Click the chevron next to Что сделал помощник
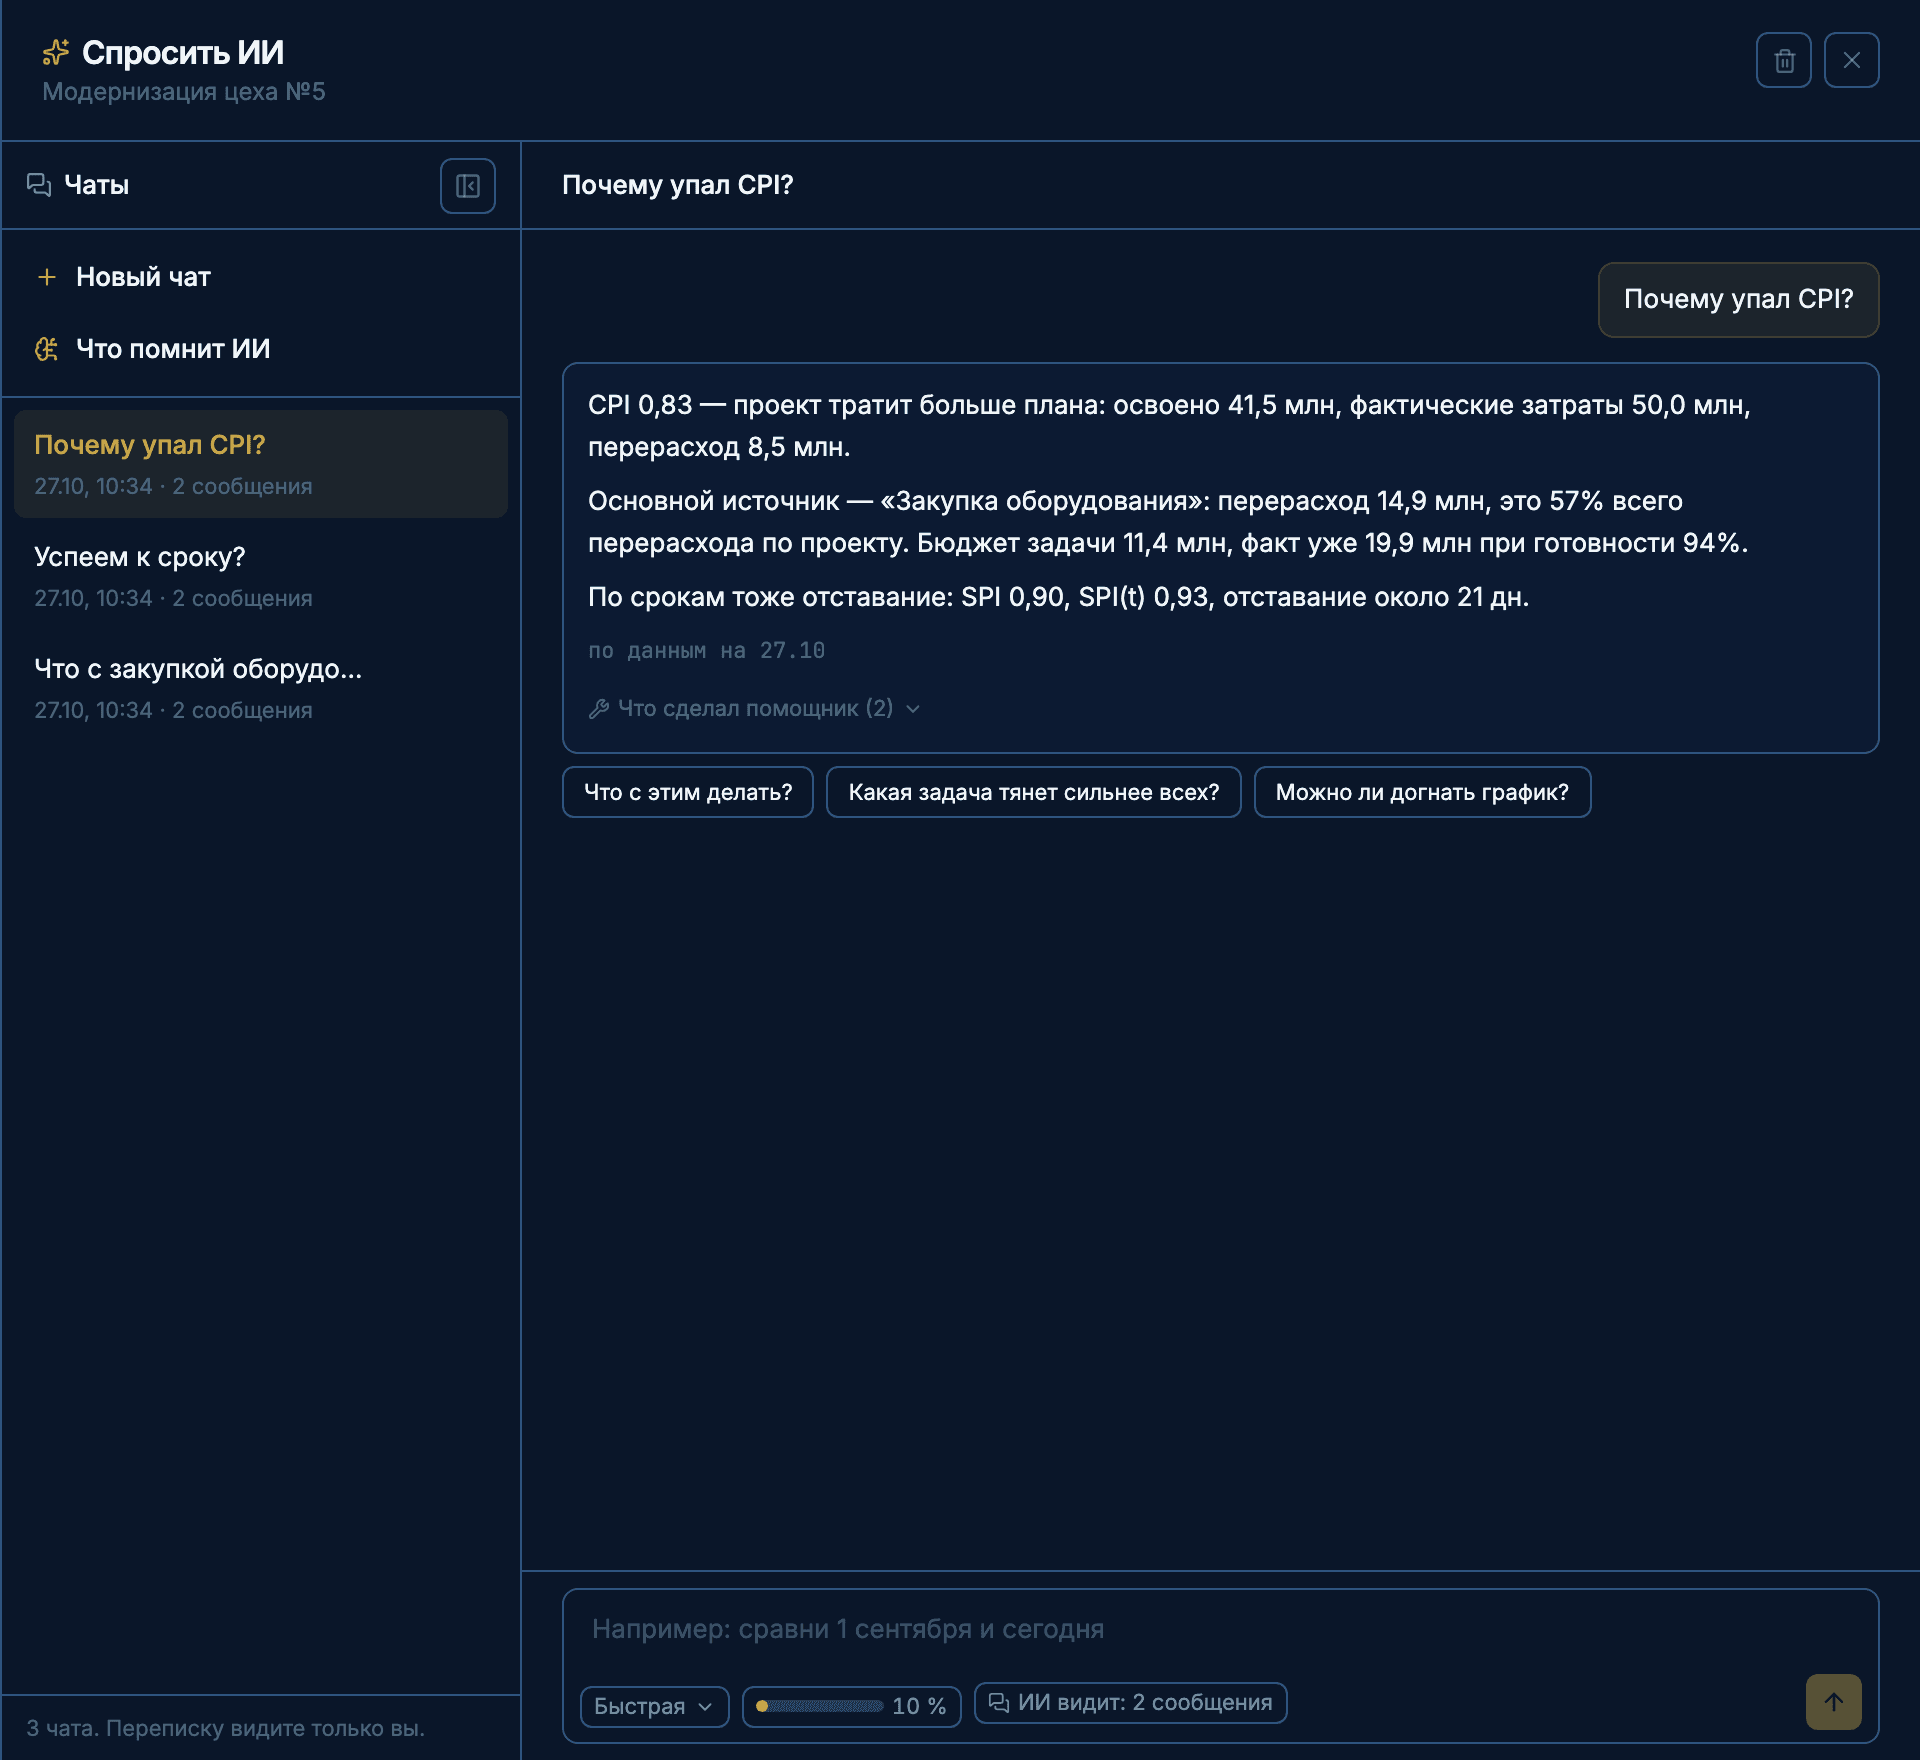The width and height of the screenshot is (1920, 1760). 912,709
